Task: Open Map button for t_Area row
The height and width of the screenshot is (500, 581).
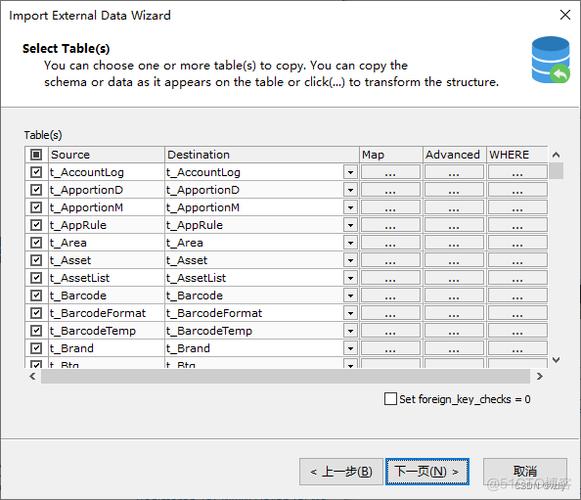Action: tap(391, 243)
